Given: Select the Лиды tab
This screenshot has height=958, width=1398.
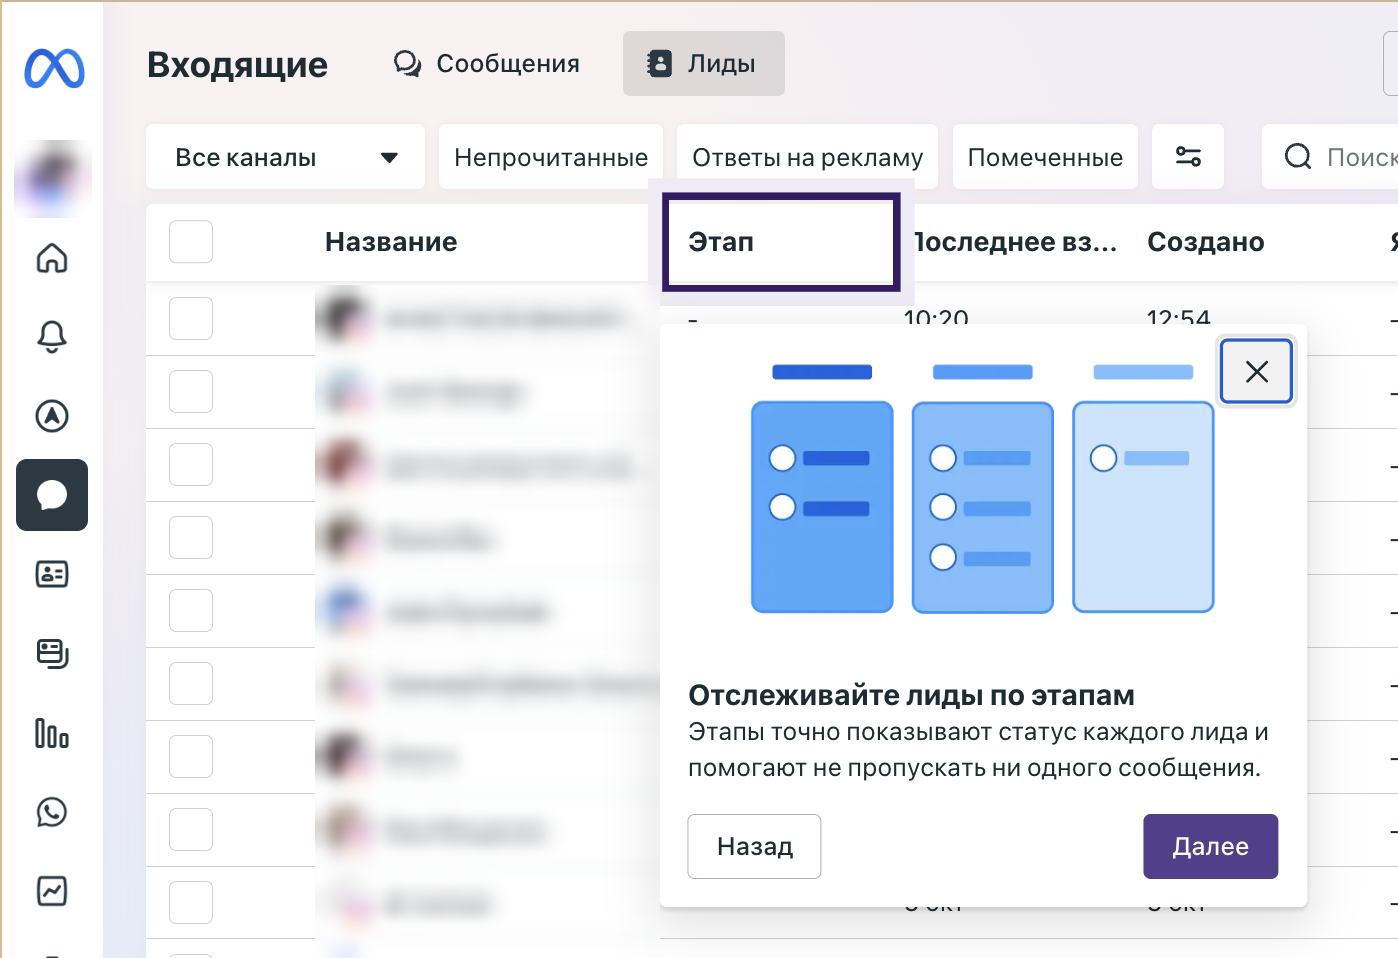Looking at the screenshot, I should [x=704, y=64].
